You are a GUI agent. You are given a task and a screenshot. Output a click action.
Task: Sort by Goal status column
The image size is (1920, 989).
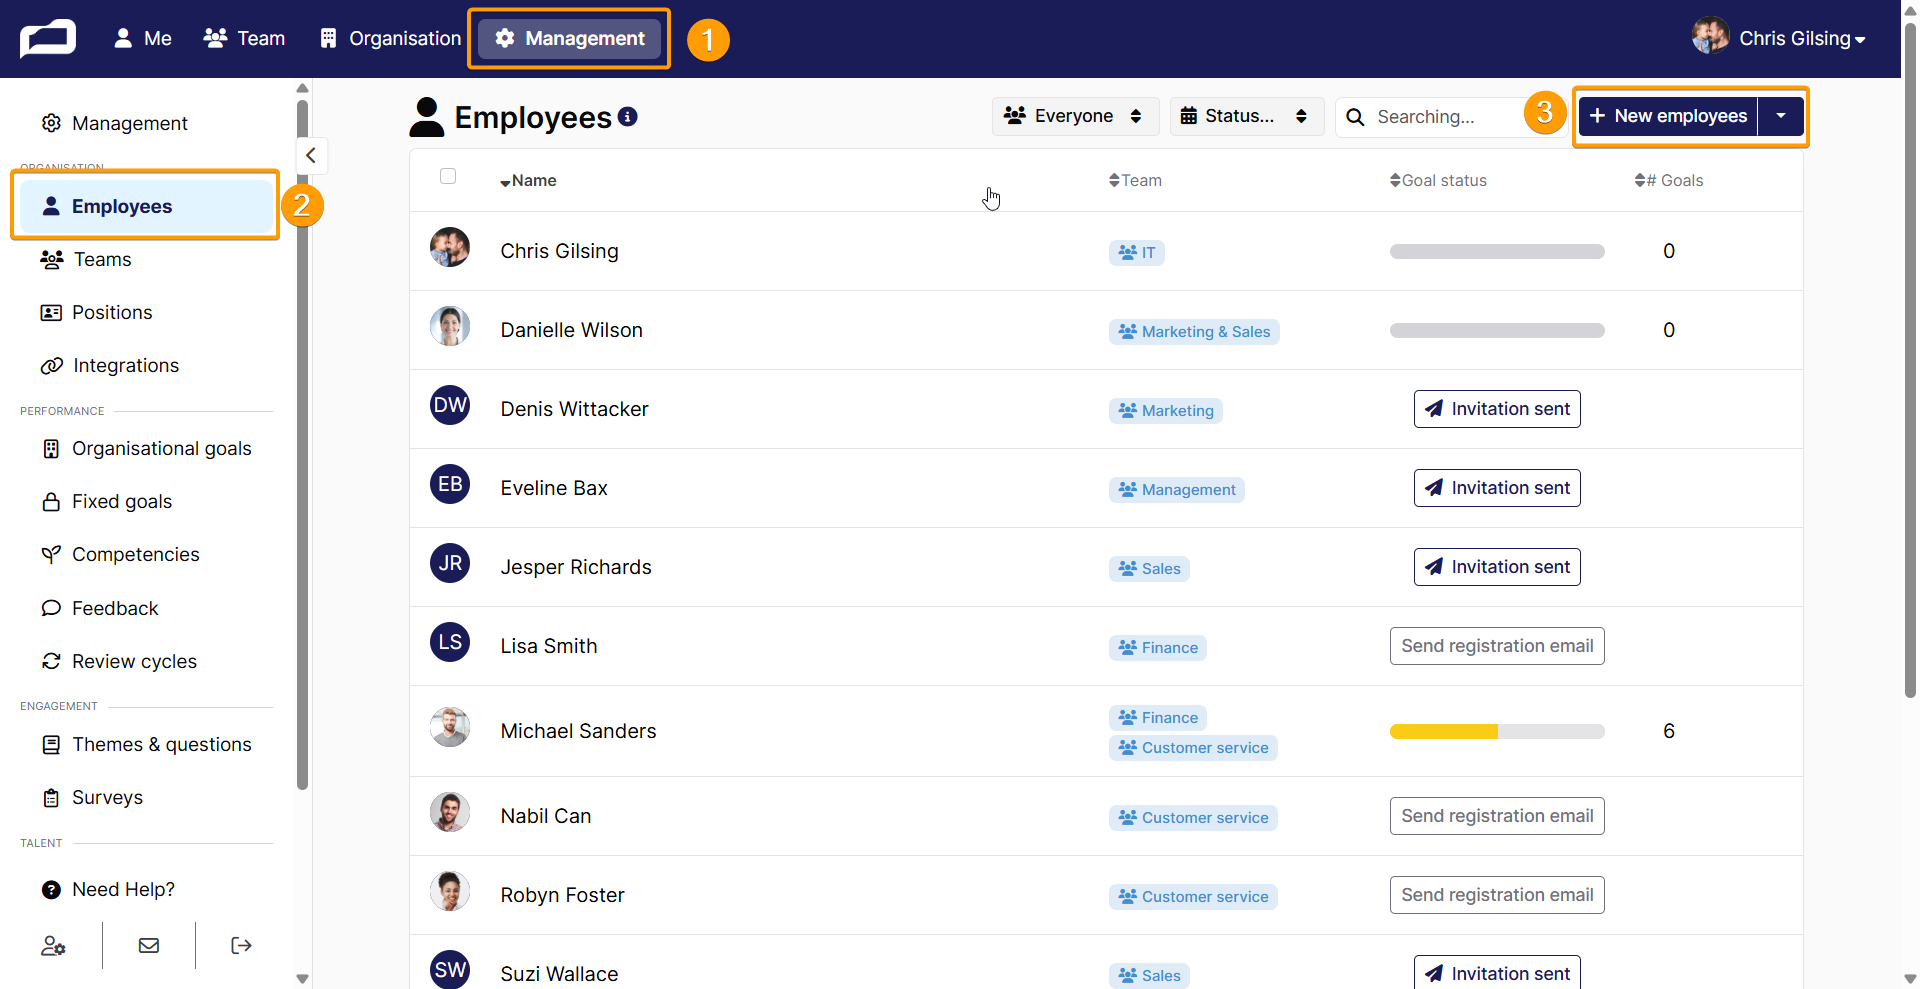(x=1438, y=181)
